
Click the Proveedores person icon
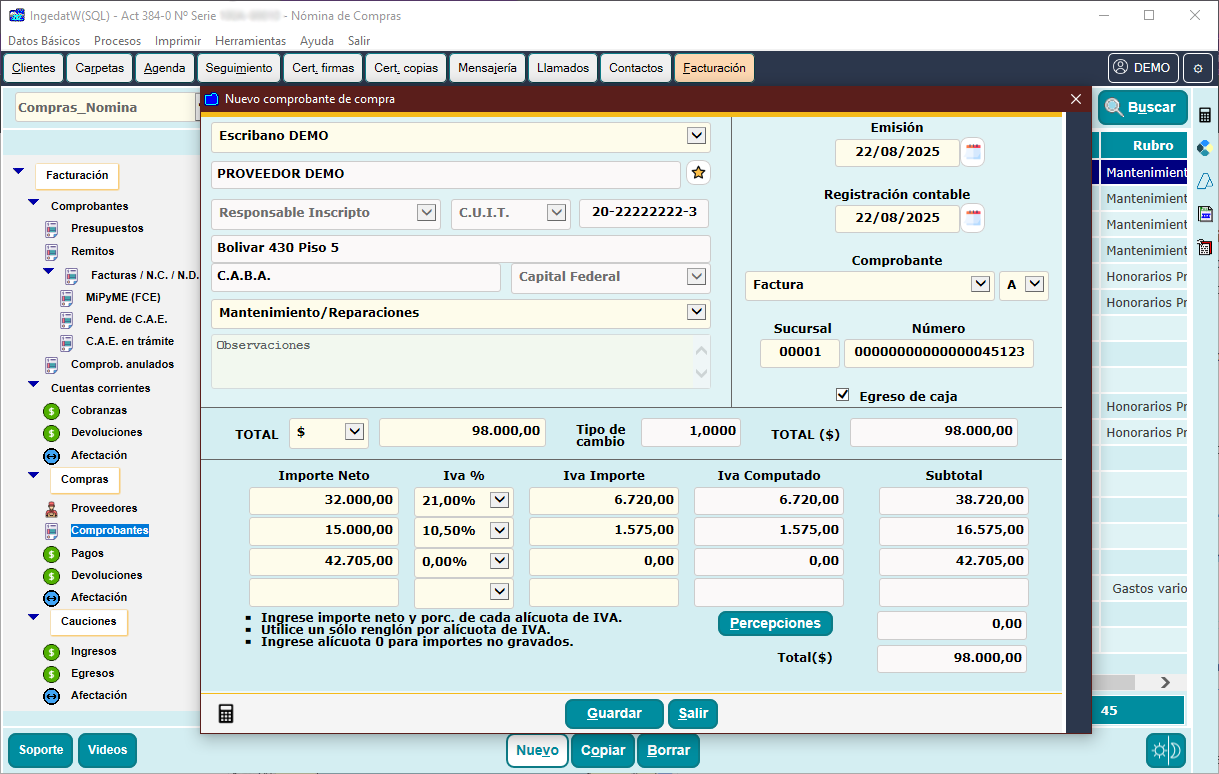click(51, 508)
